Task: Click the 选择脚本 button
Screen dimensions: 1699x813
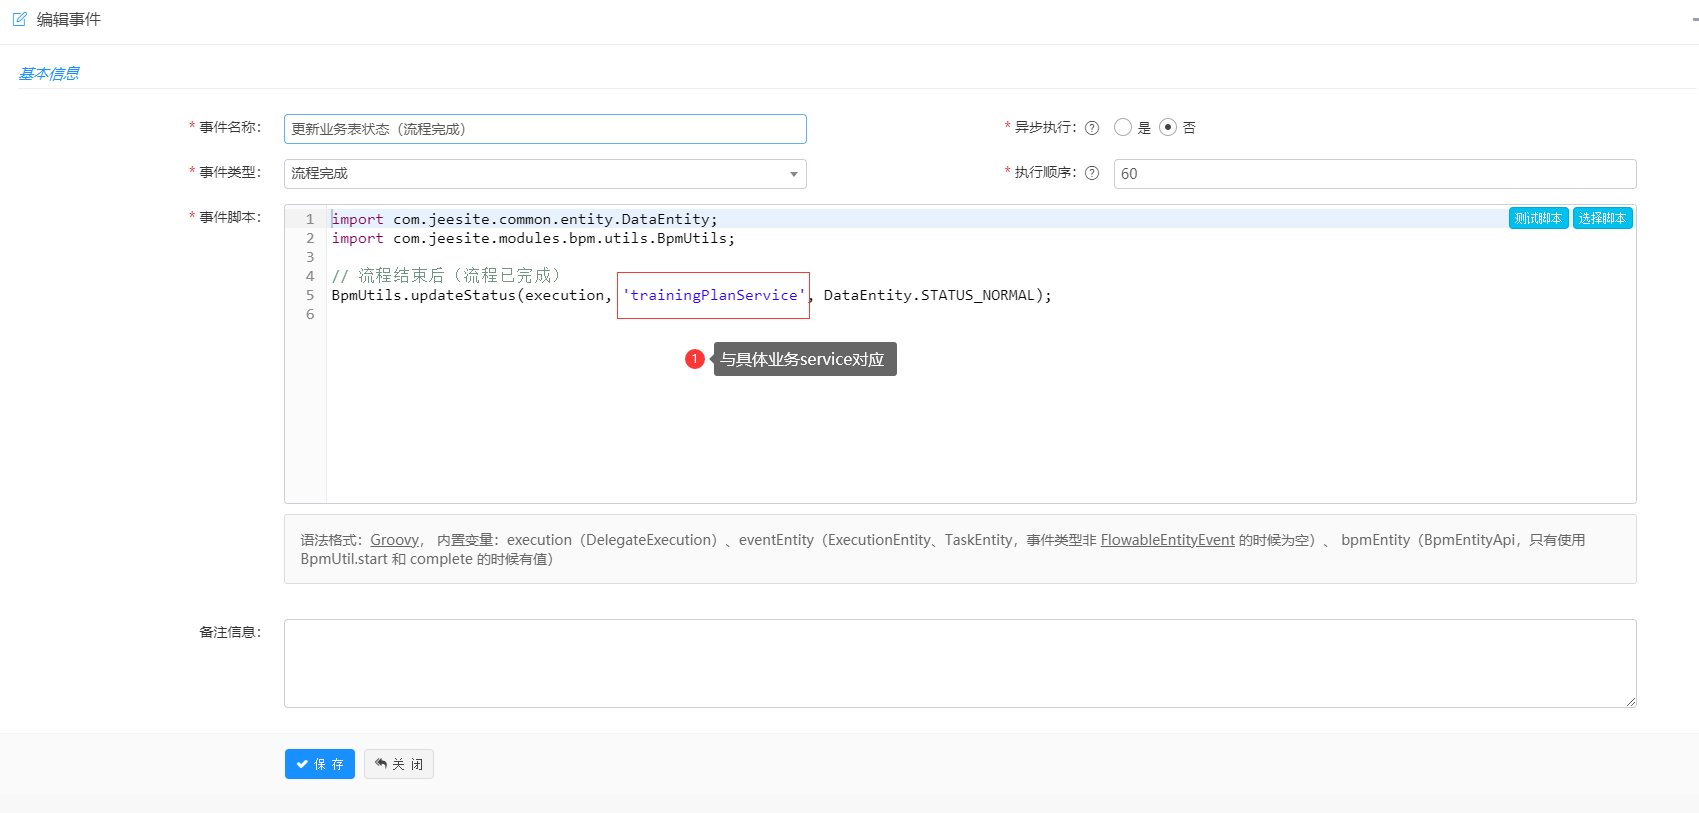Action: coord(1602,218)
